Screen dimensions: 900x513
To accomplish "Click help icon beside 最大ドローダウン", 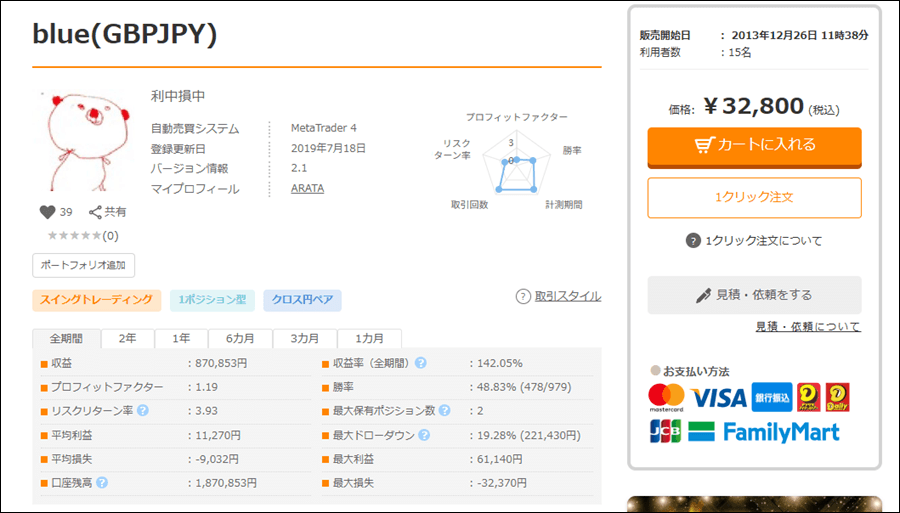I will [424, 435].
